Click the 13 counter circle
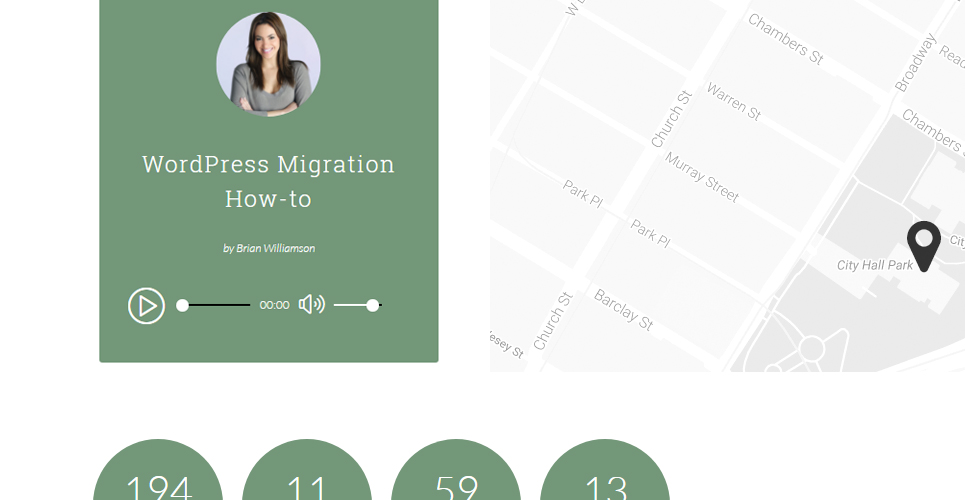 point(605,470)
